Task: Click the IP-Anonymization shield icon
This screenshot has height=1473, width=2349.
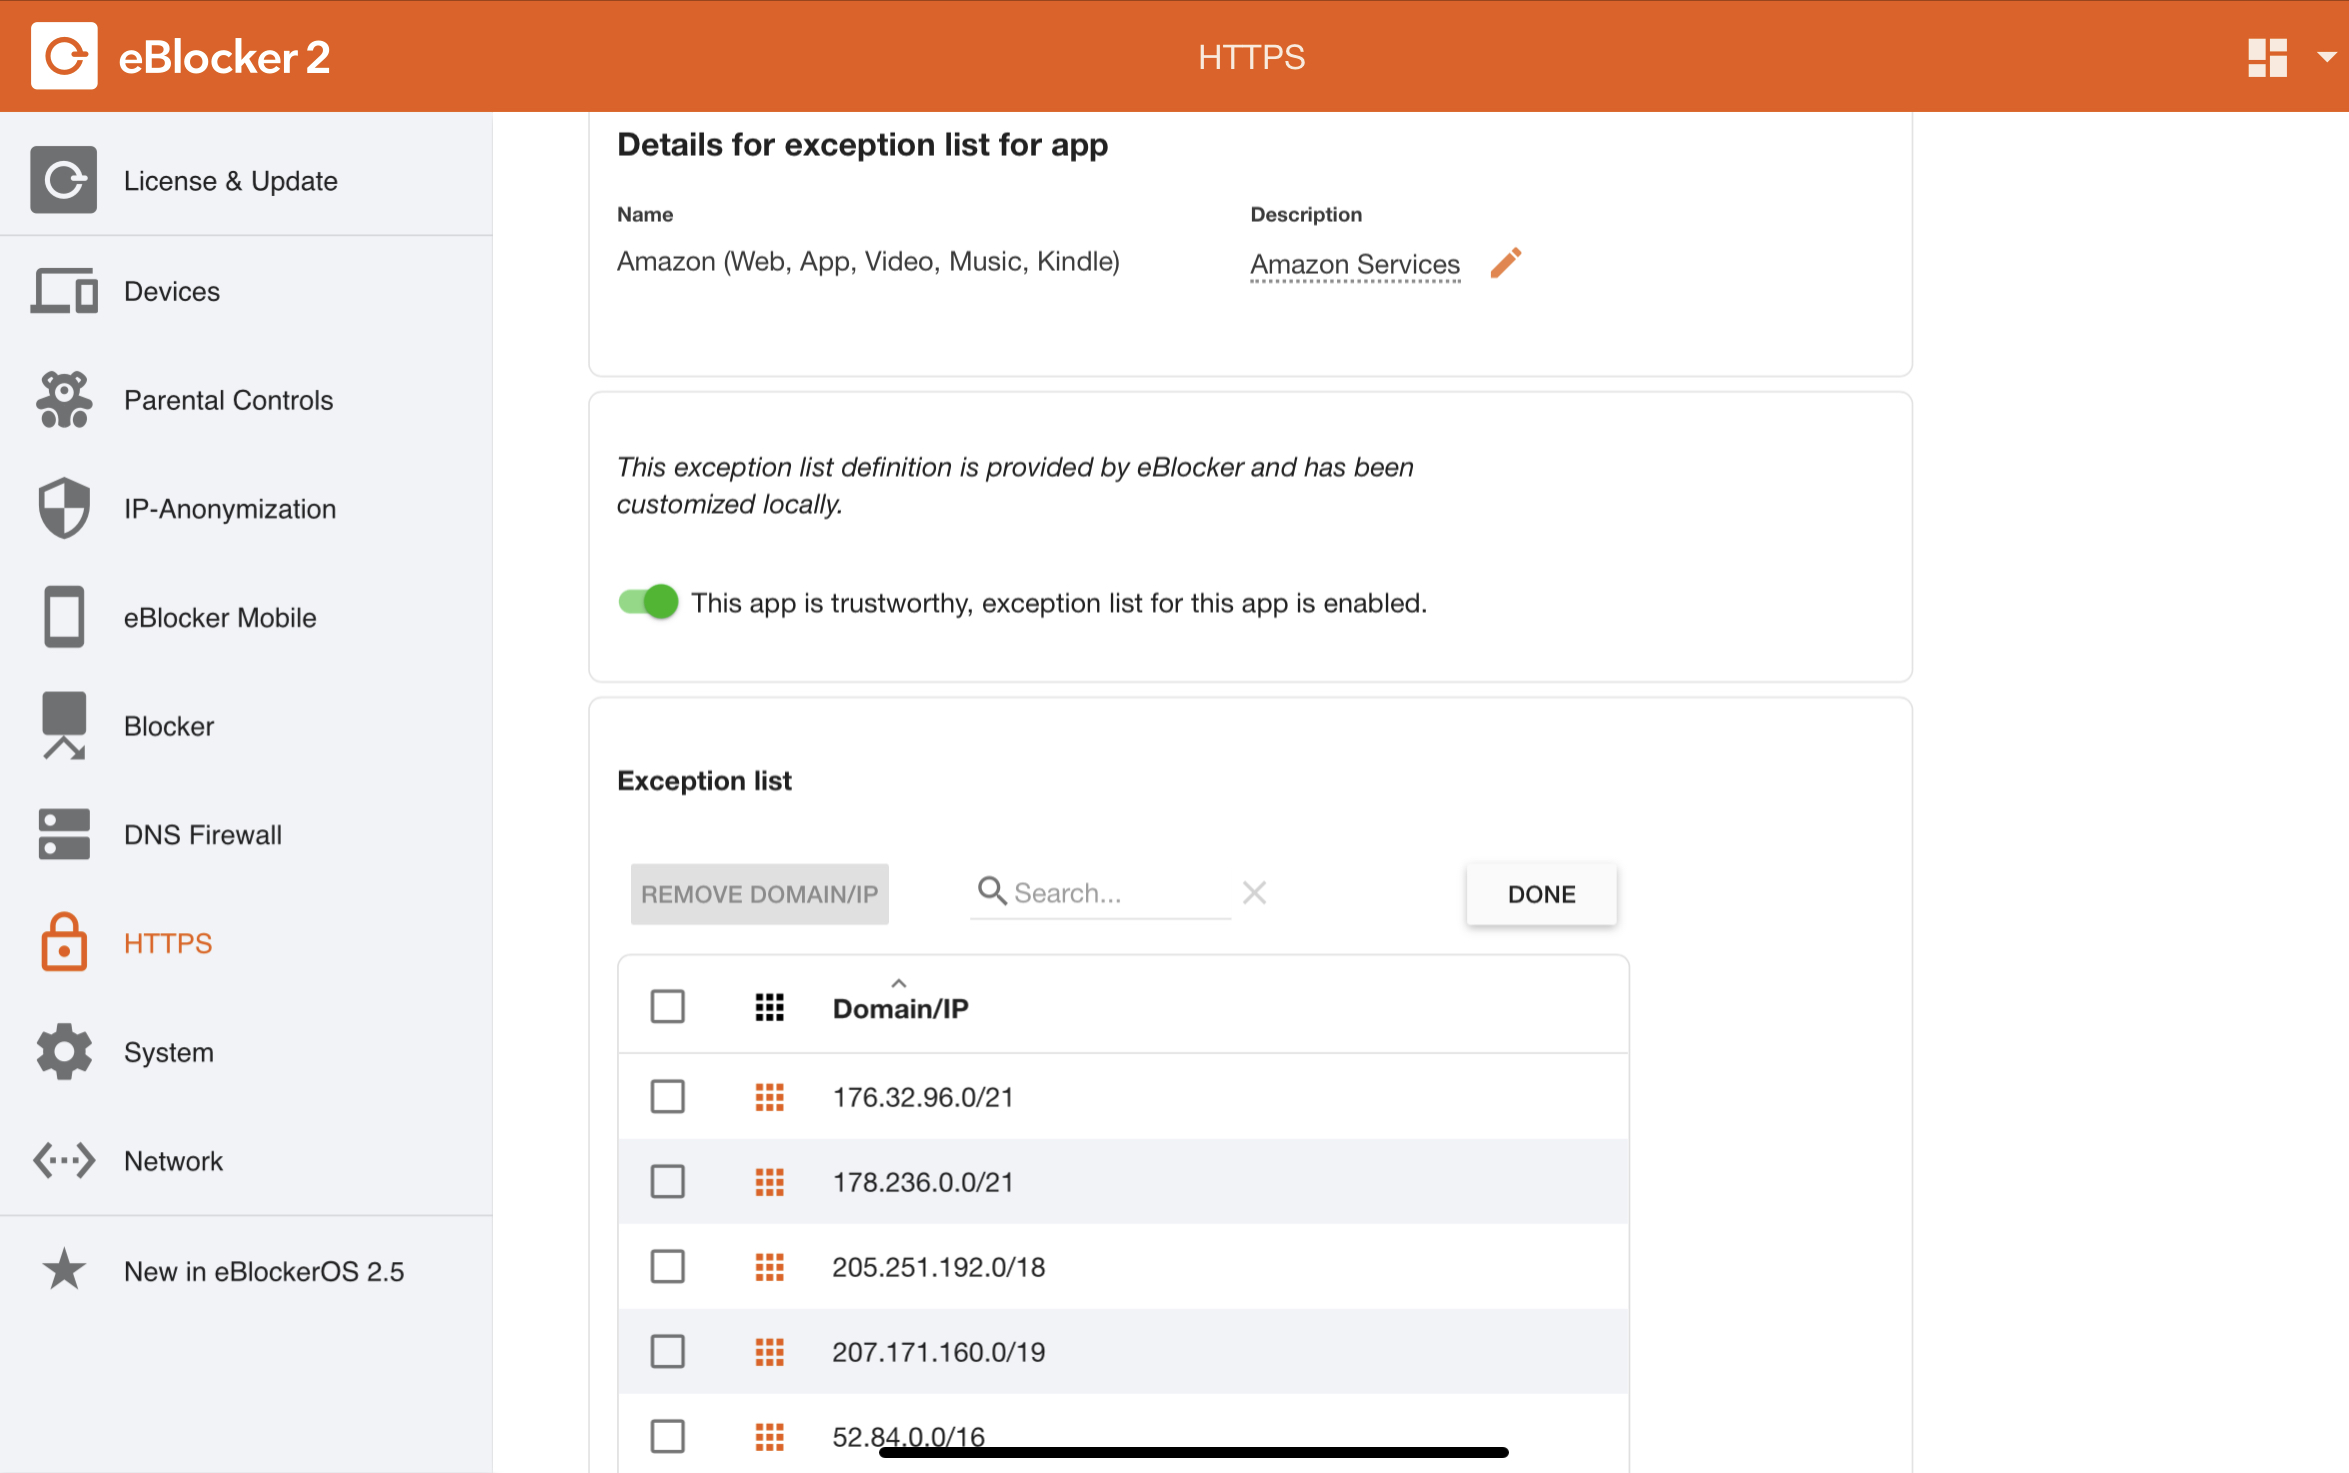Action: [64, 508]
